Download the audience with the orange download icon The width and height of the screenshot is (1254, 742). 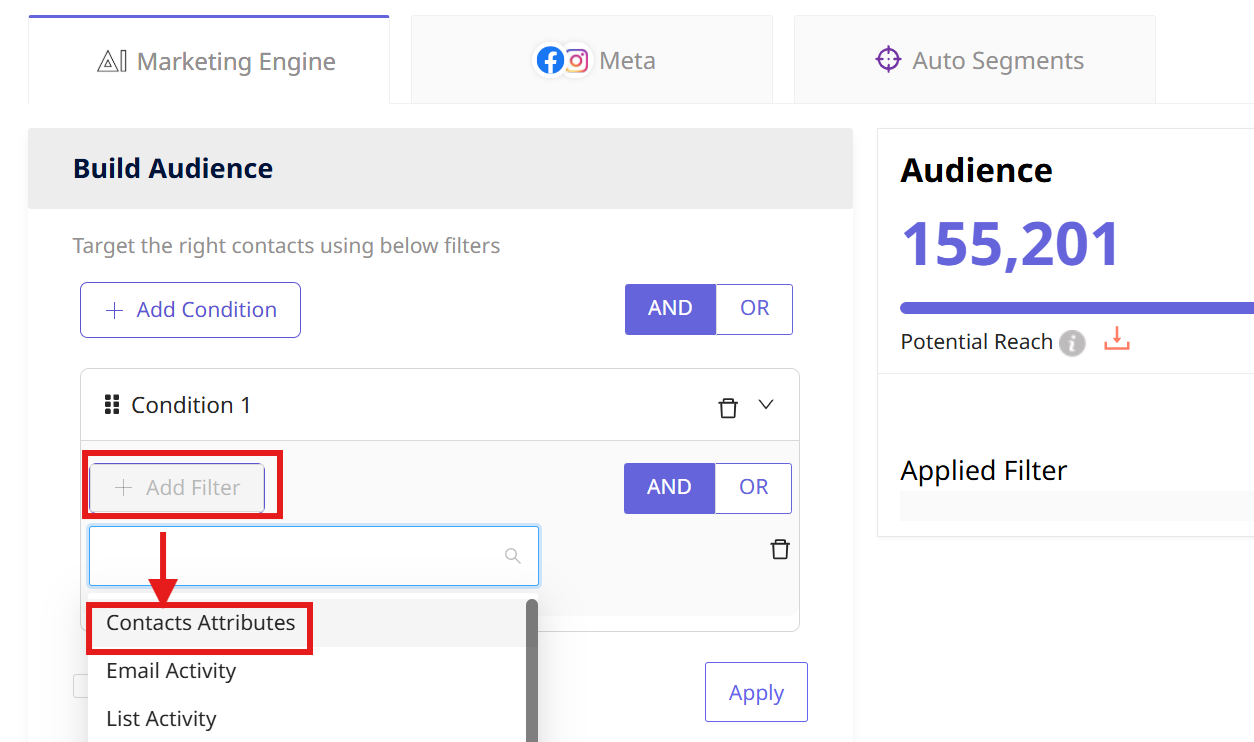pyautogui.click(x=1116, y=340)
